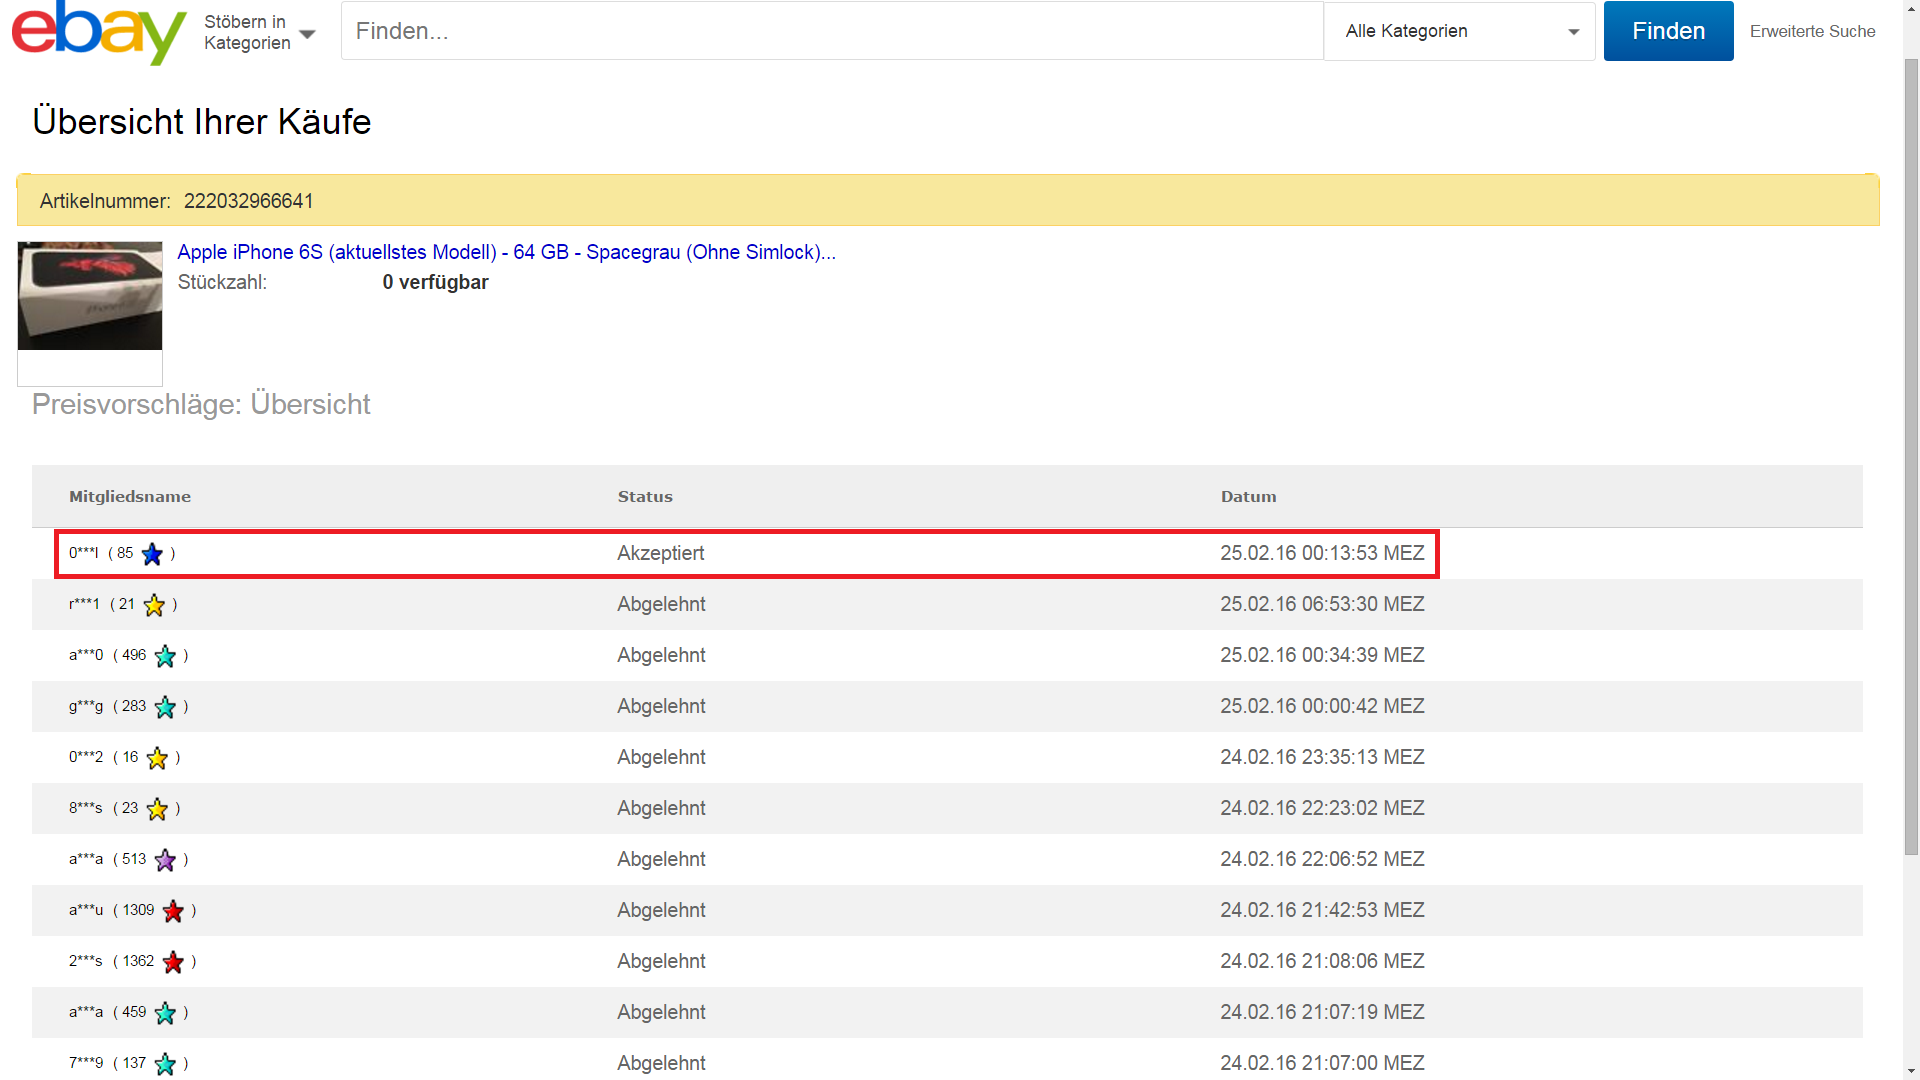Click date 25.02.16 00:34:39 MEZ
The image size is (1920, 1080).
coord(1322,655)
